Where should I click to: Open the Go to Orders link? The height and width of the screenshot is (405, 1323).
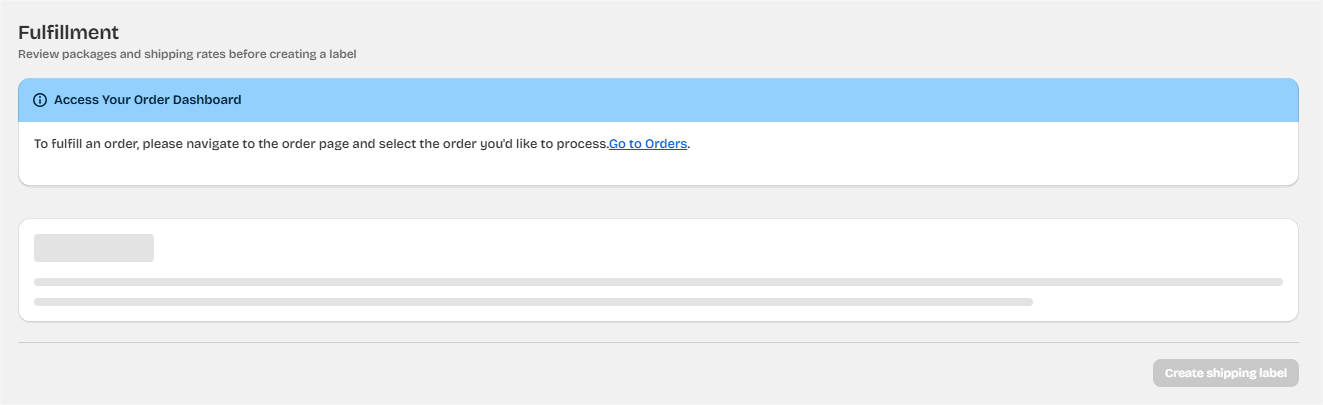coord(648,144)
